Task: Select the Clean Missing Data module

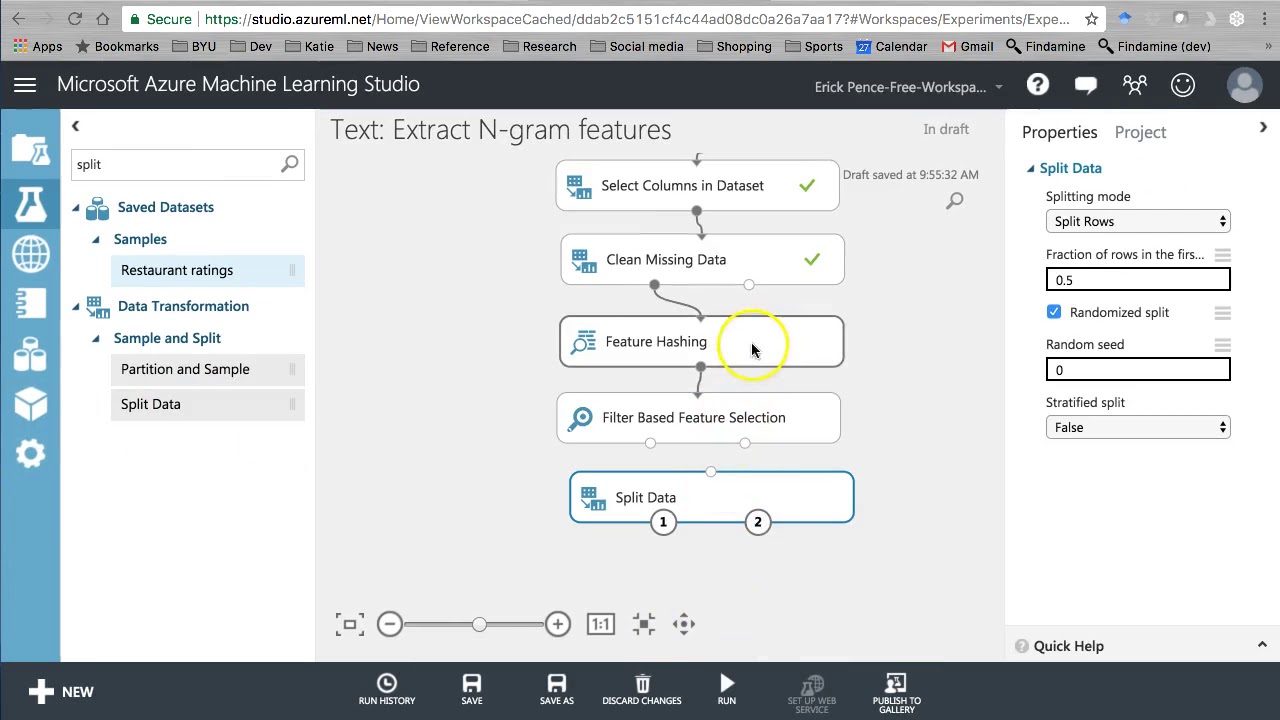Action: pyautogui.click(x=702, y=260)
